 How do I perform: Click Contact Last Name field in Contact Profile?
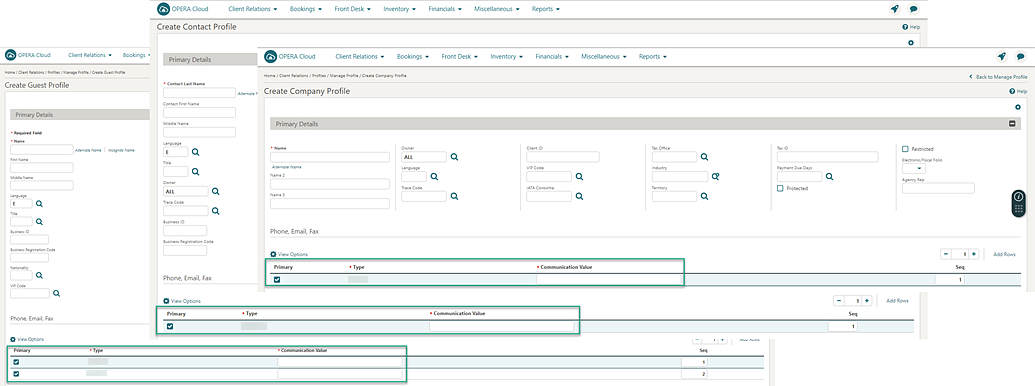coord(199,93)
